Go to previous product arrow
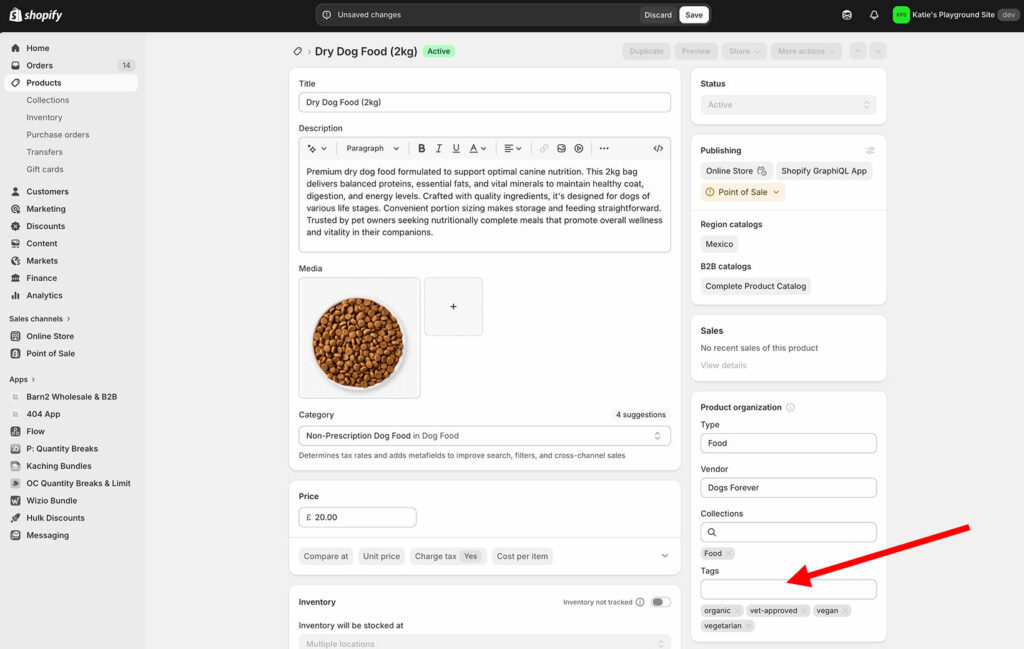The width and height of the screenshot is (1024, 649). pos(858,51)
